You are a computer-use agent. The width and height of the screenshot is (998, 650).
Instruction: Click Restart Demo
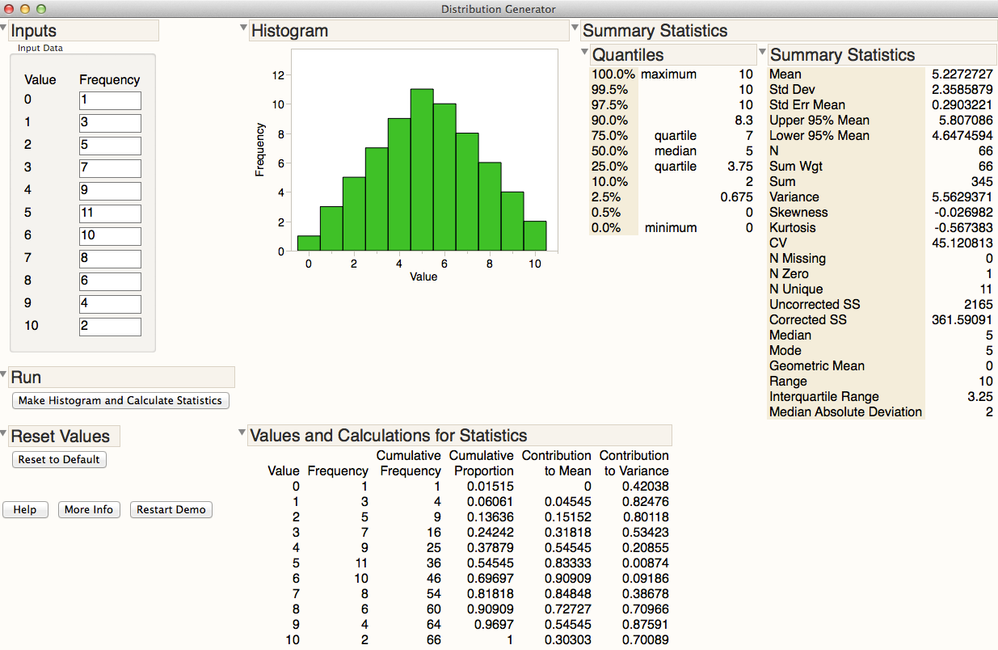[170, 509]
